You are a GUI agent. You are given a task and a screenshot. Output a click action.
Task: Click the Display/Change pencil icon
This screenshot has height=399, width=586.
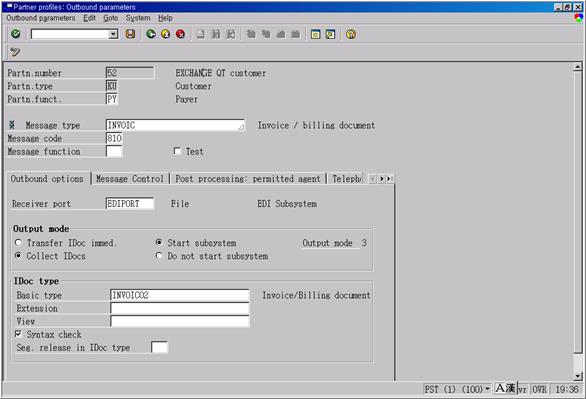[15, 52]
